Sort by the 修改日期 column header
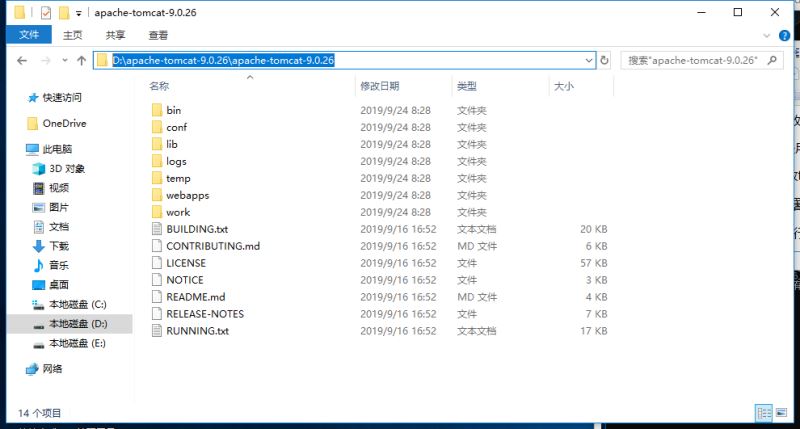This screenshot has height=429, width=800. point(380,87)
